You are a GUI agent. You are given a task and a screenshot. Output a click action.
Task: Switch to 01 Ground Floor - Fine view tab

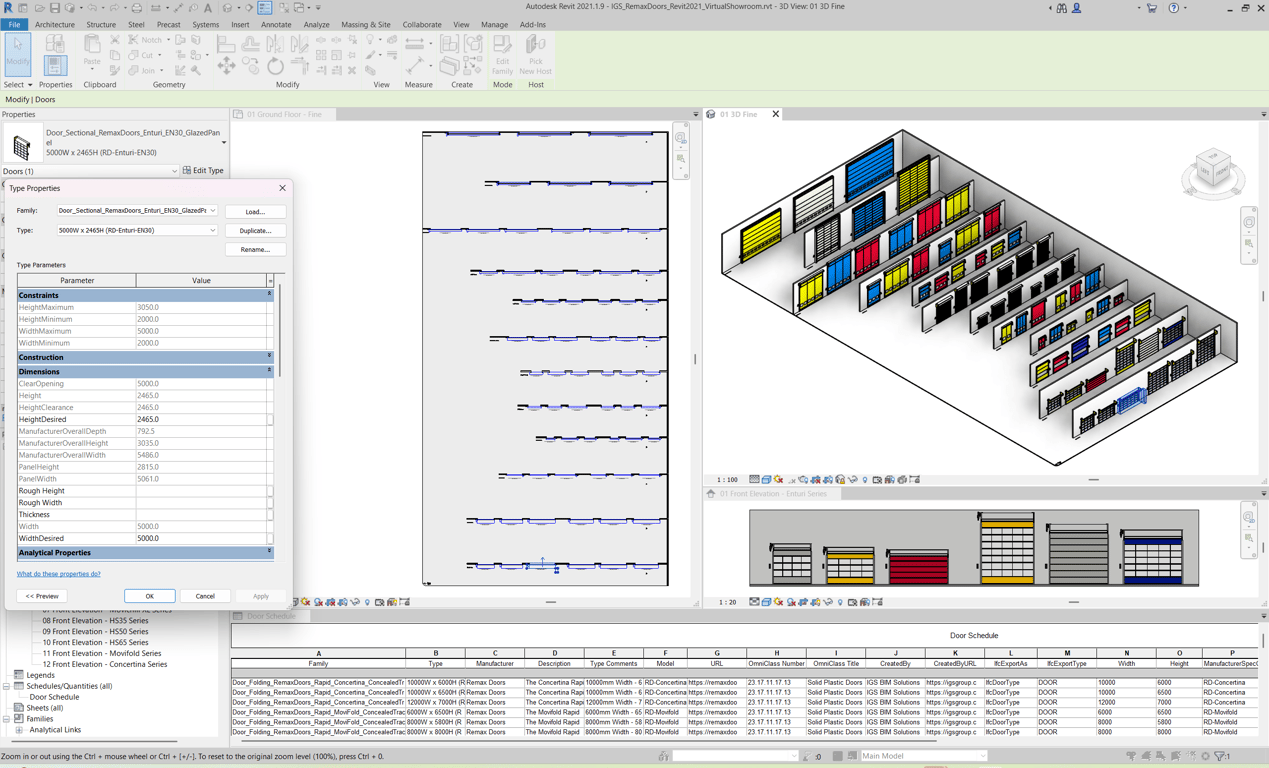click(284, 115)
